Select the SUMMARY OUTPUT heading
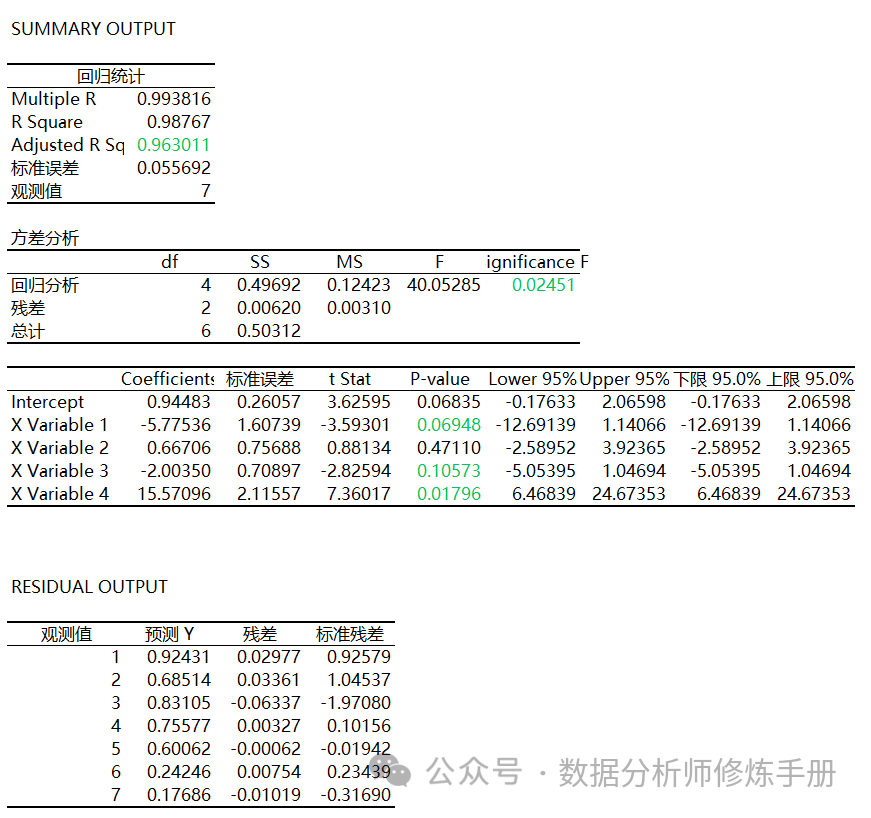This screenshot has height=818, width=871. tap(93, 29)
